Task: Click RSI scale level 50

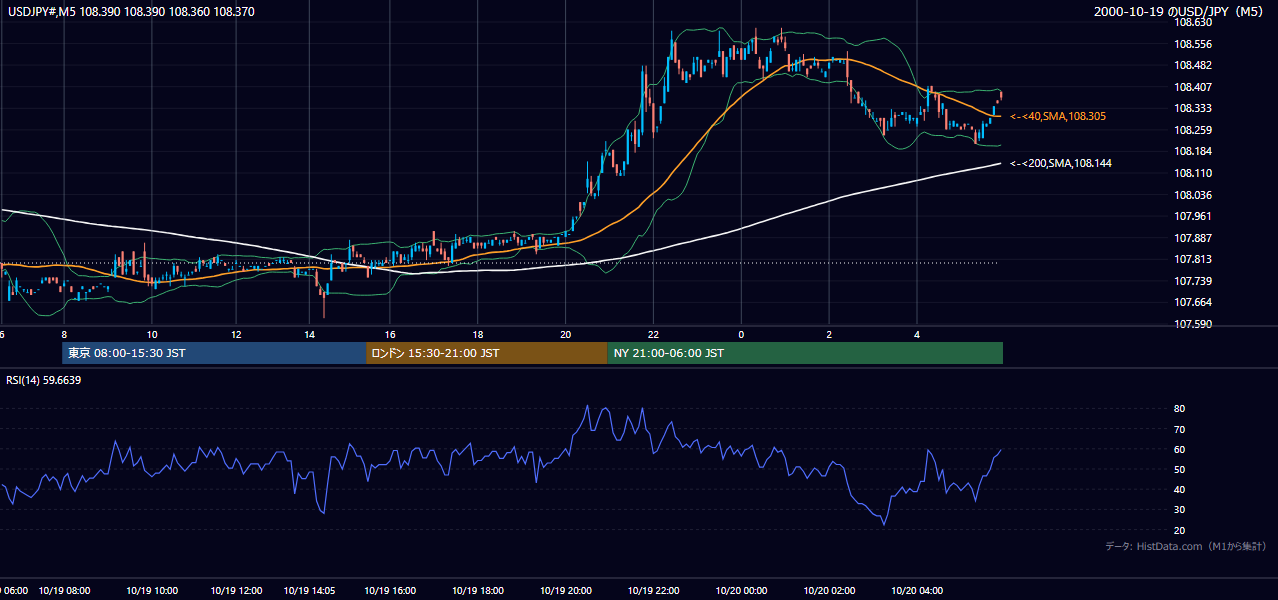Action: click(x=1180, y=469)
